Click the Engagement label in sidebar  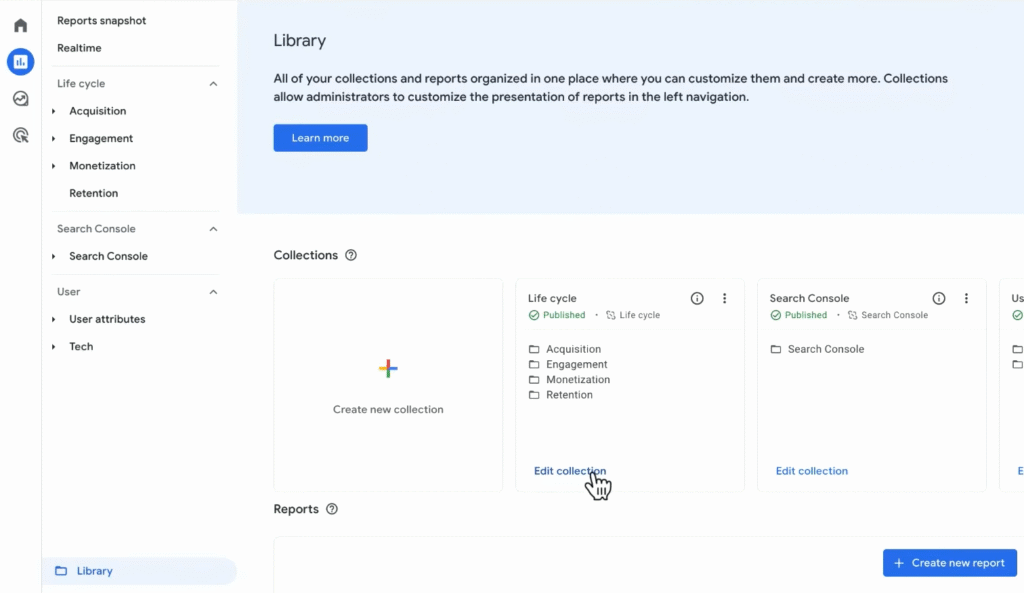[x=101, y=138]
